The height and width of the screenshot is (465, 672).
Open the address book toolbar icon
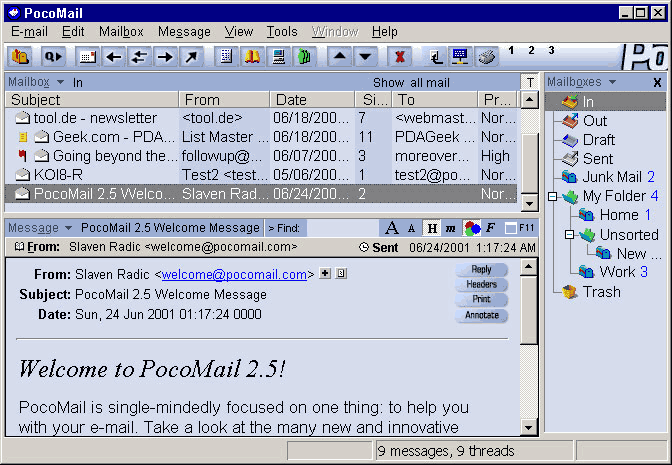click(x=253, y=56)
